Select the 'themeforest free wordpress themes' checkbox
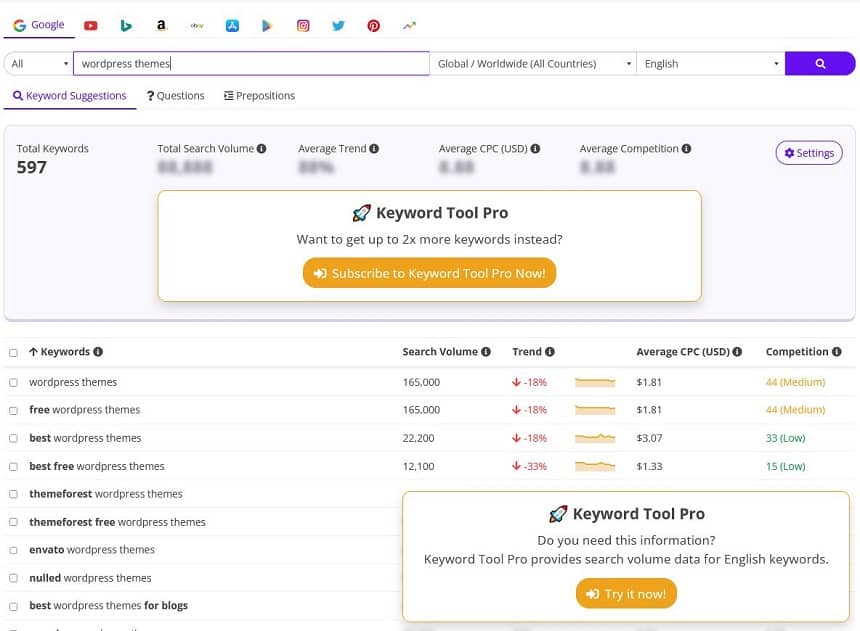This screenshot has width=860, height=631. coord(13,522)
